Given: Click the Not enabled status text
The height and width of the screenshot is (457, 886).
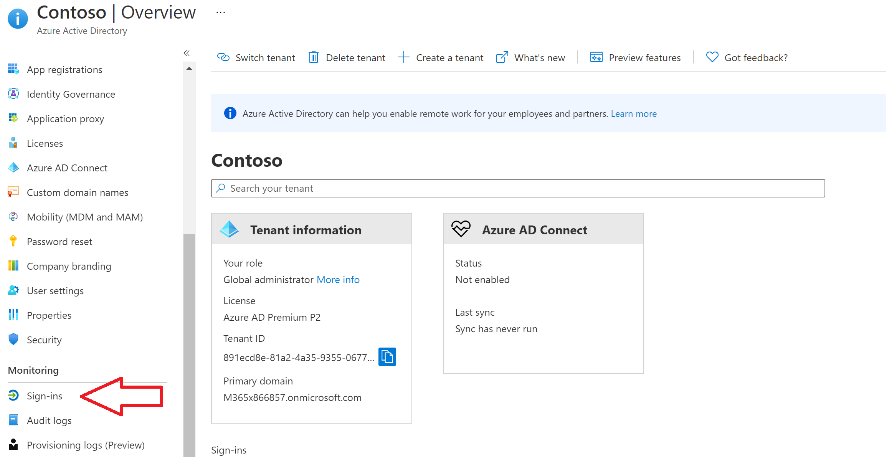Looking at the screenshot, I should tap(482, 280).
